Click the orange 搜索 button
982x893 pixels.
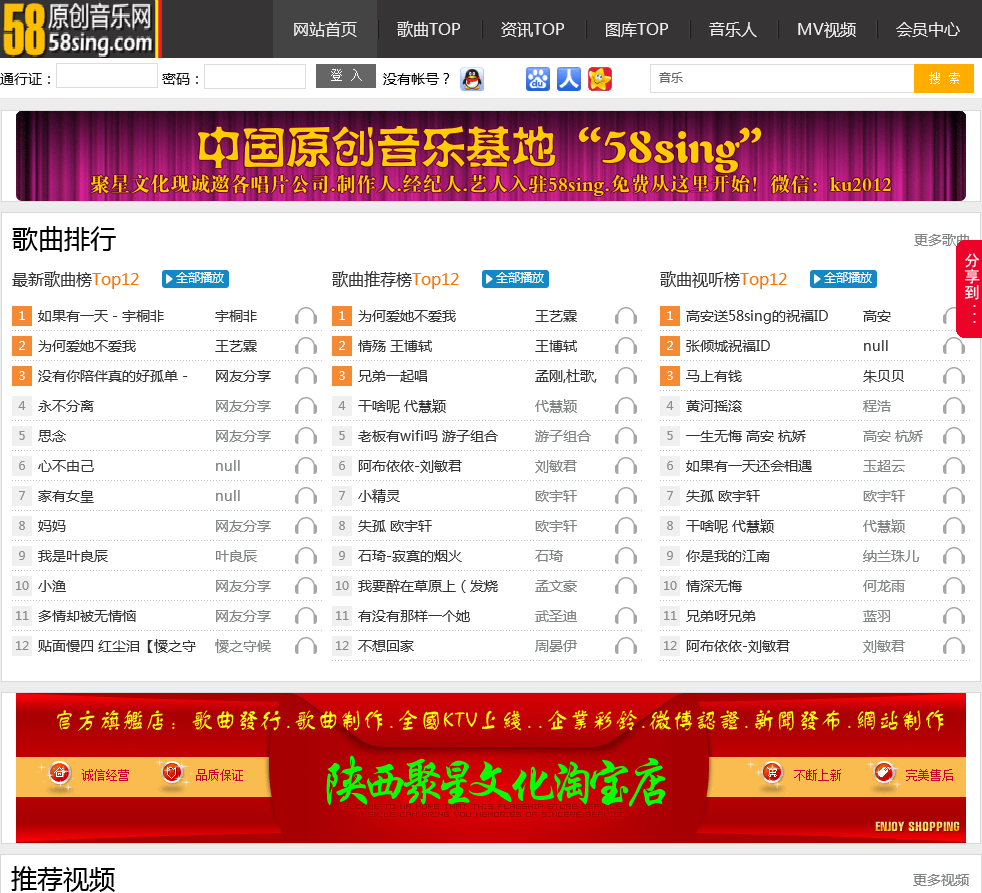click(944, 78)
